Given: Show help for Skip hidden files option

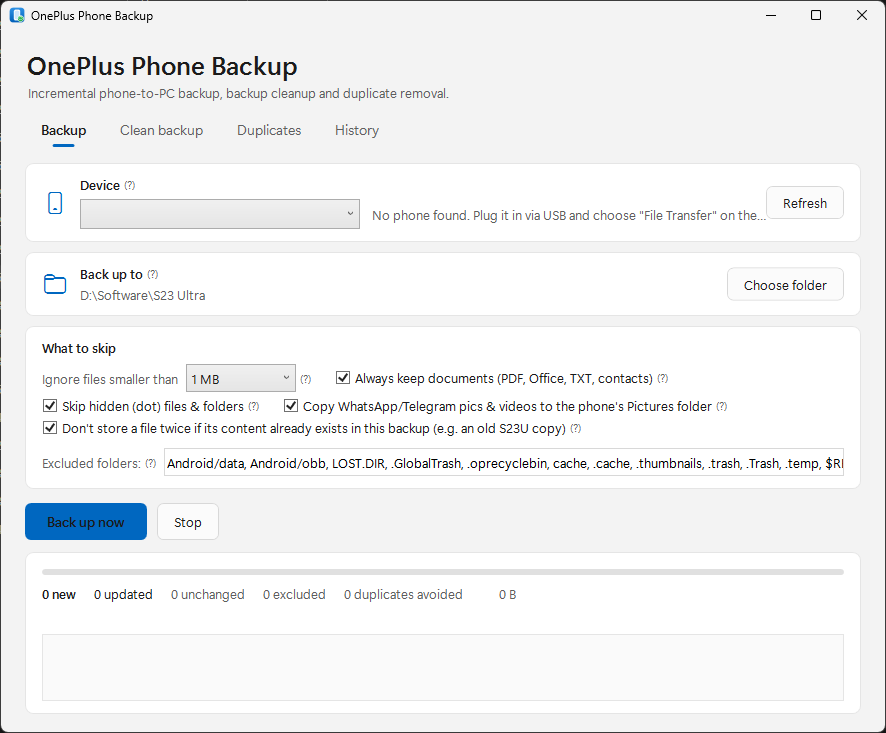Looking at the screenshot, I should [254, 406].
